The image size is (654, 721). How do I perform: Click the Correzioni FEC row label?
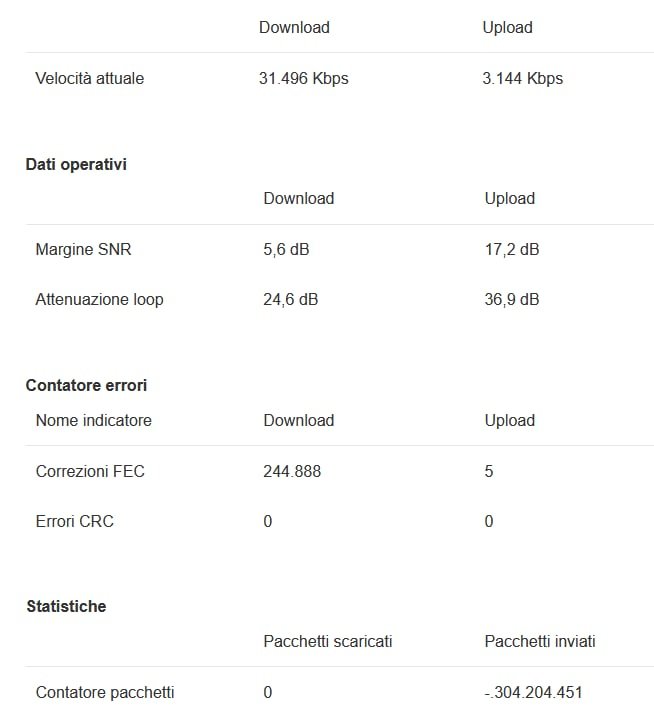pos(90,471)
